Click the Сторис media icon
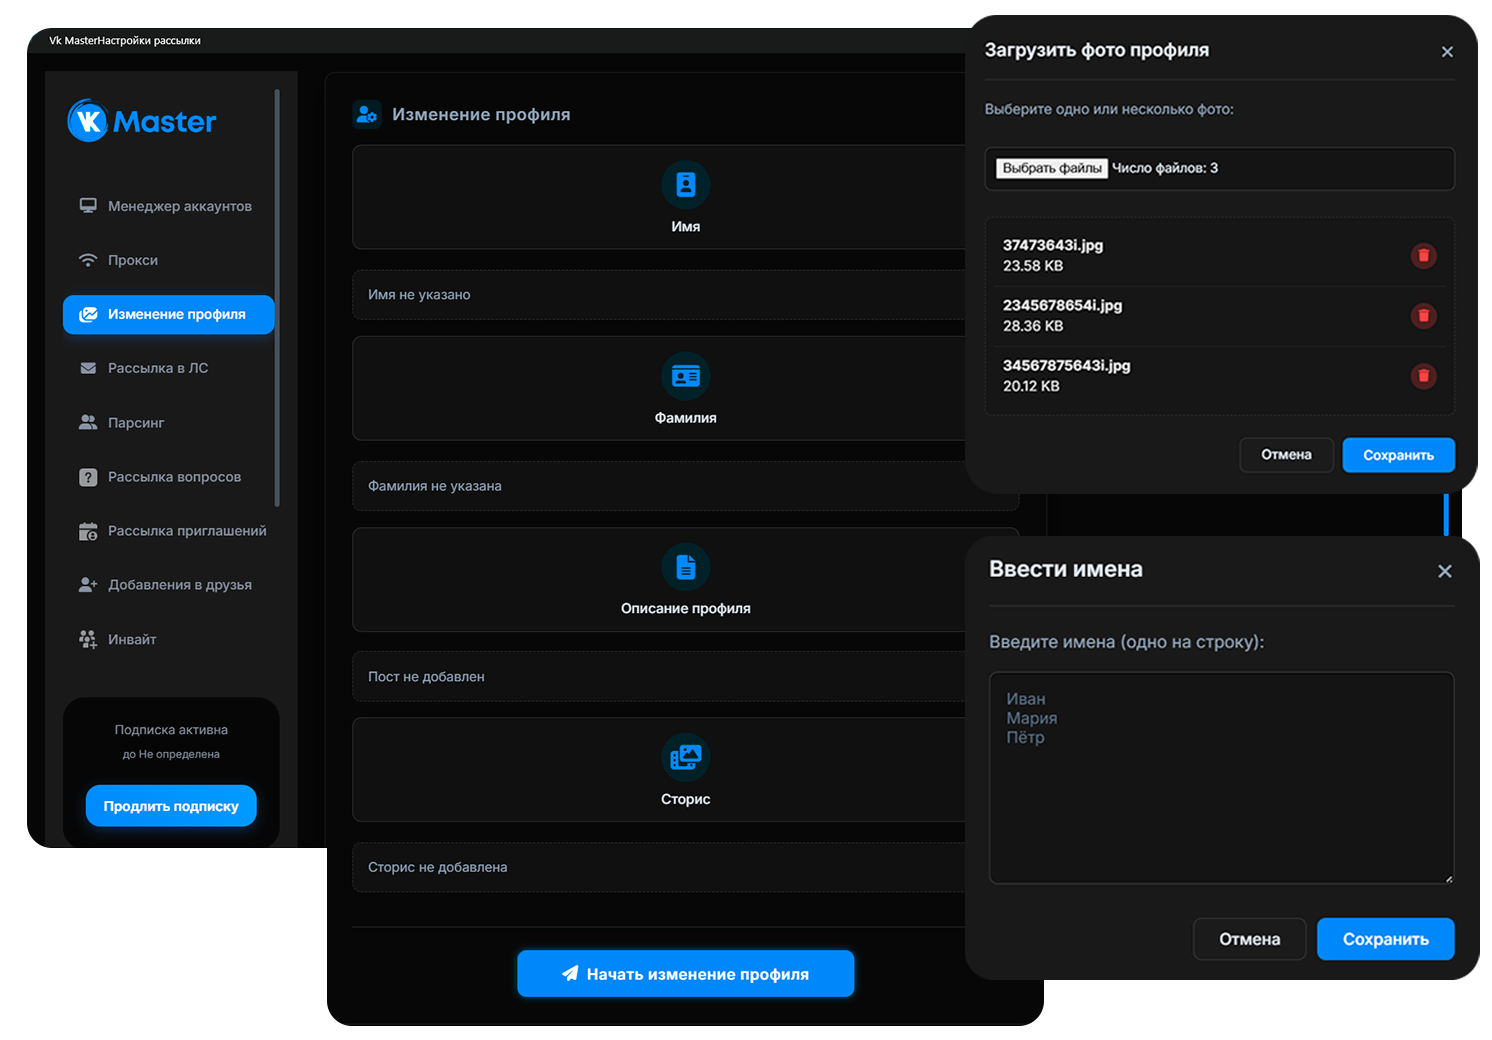 point(685,758)
